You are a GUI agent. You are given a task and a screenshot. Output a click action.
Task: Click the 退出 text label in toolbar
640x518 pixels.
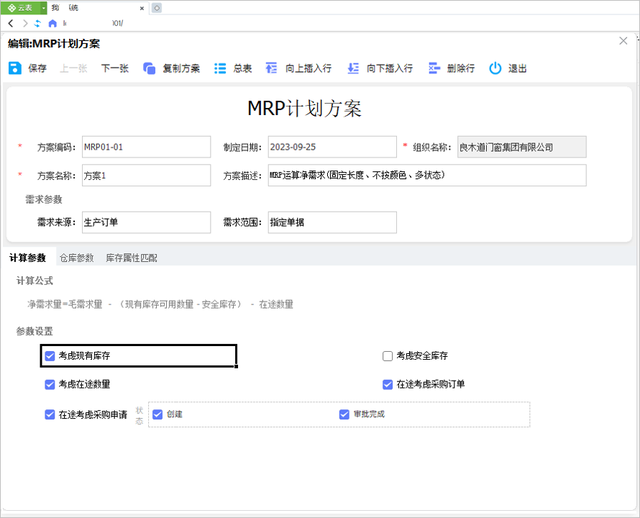coord(517,68)
